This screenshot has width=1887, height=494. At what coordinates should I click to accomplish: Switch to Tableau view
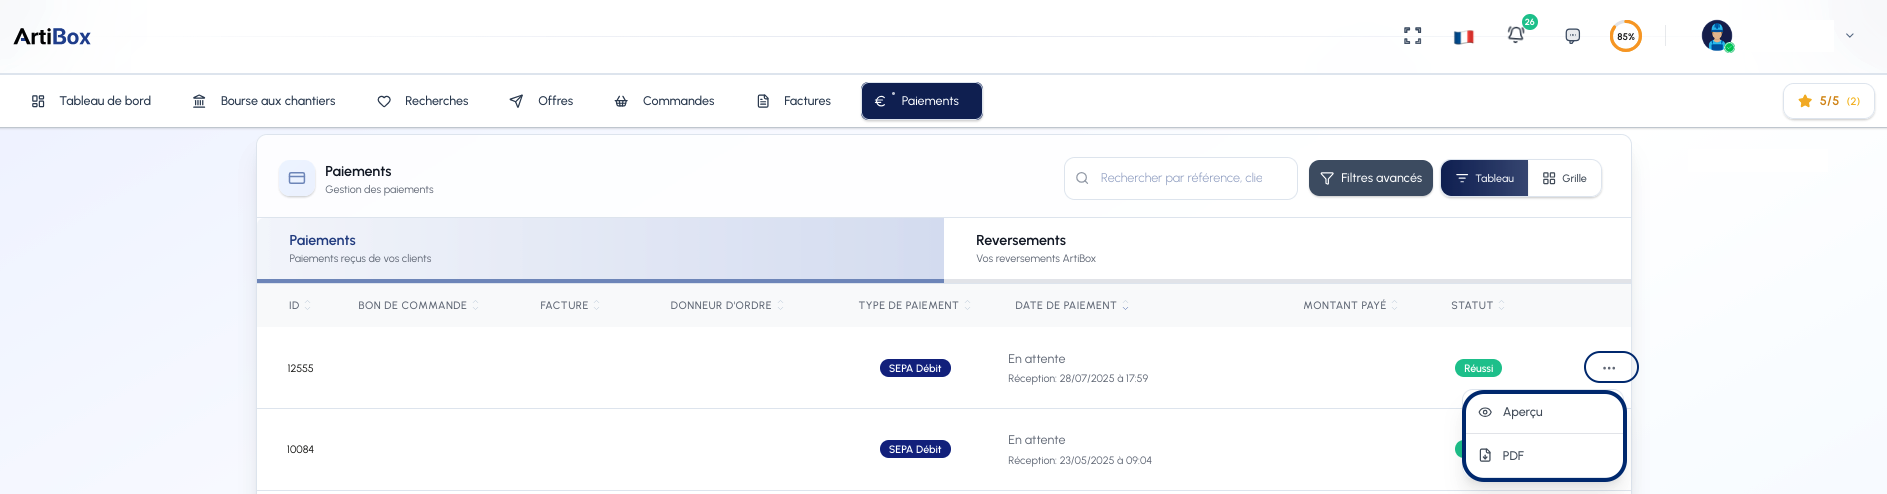1485,178
